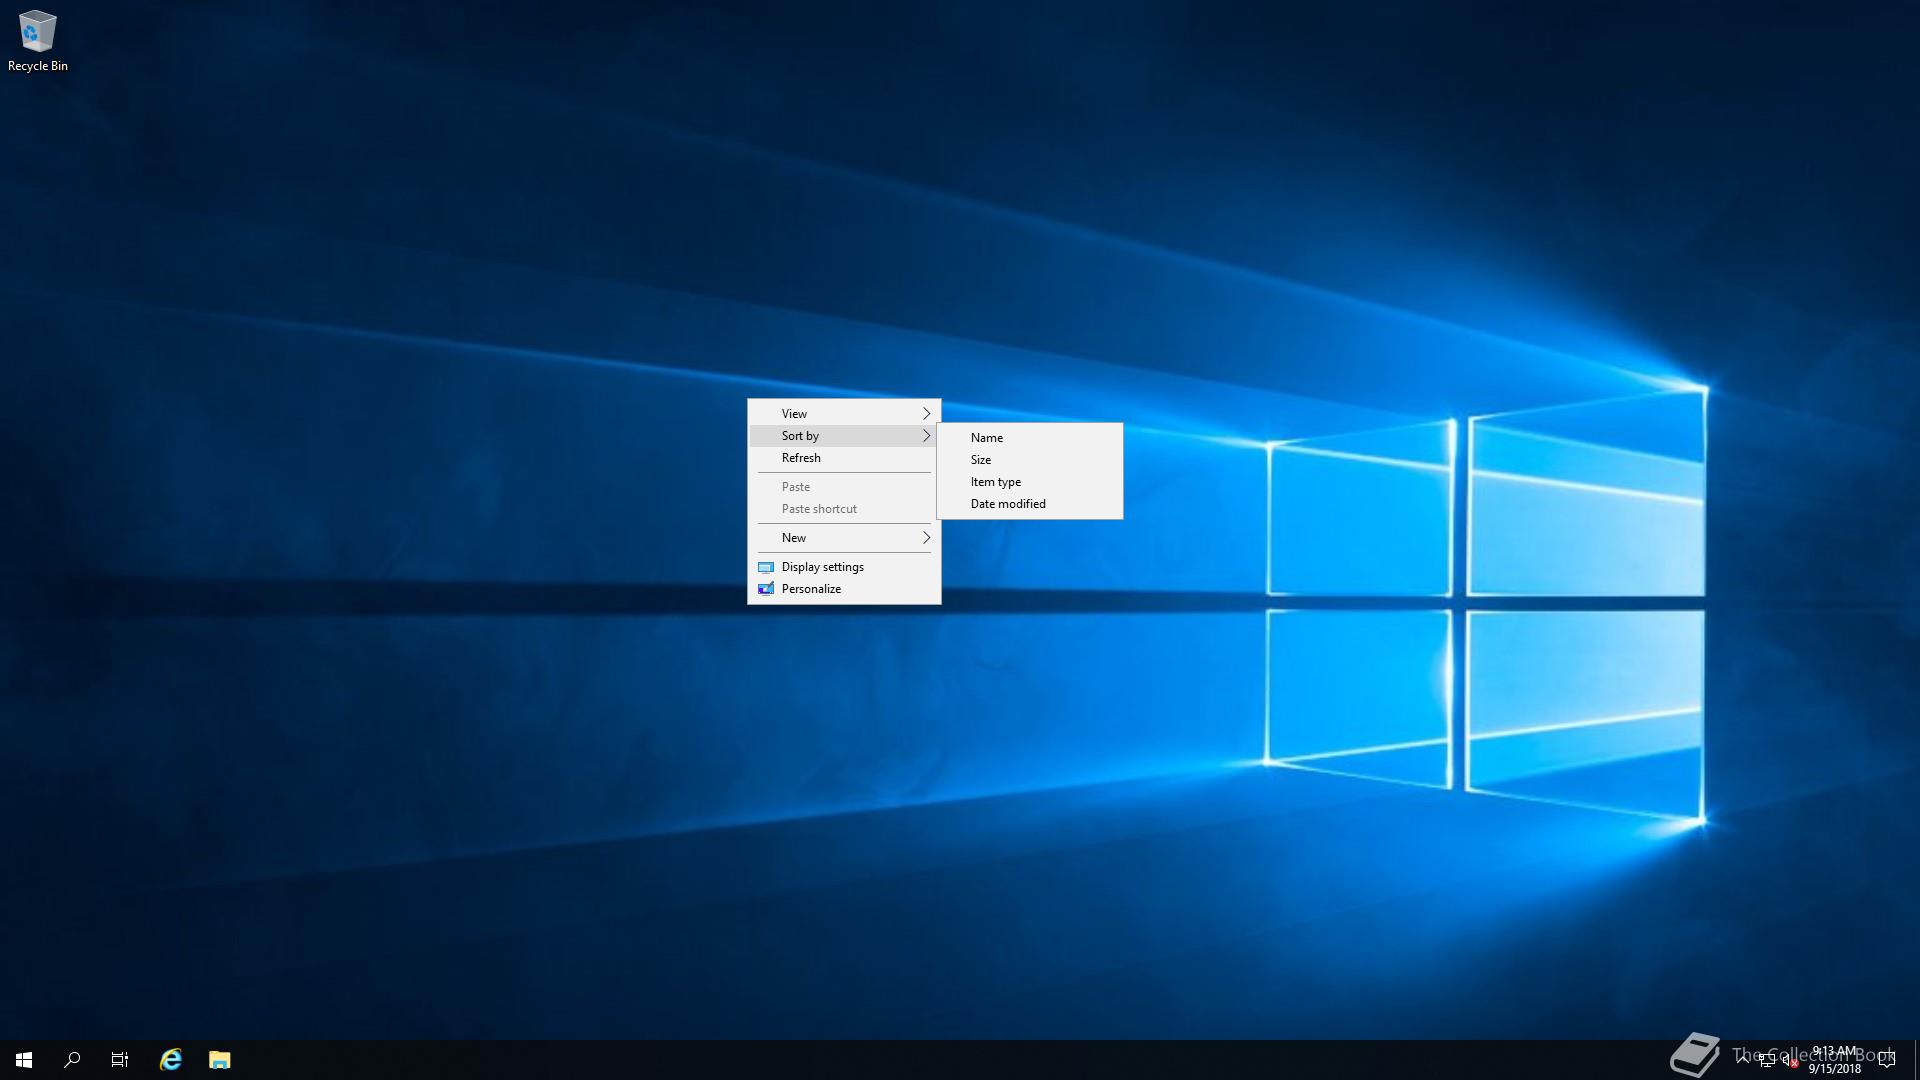Screen dimensions: 1920x1080
Task: Click the Windows Start button
Action: point(24,1060)
